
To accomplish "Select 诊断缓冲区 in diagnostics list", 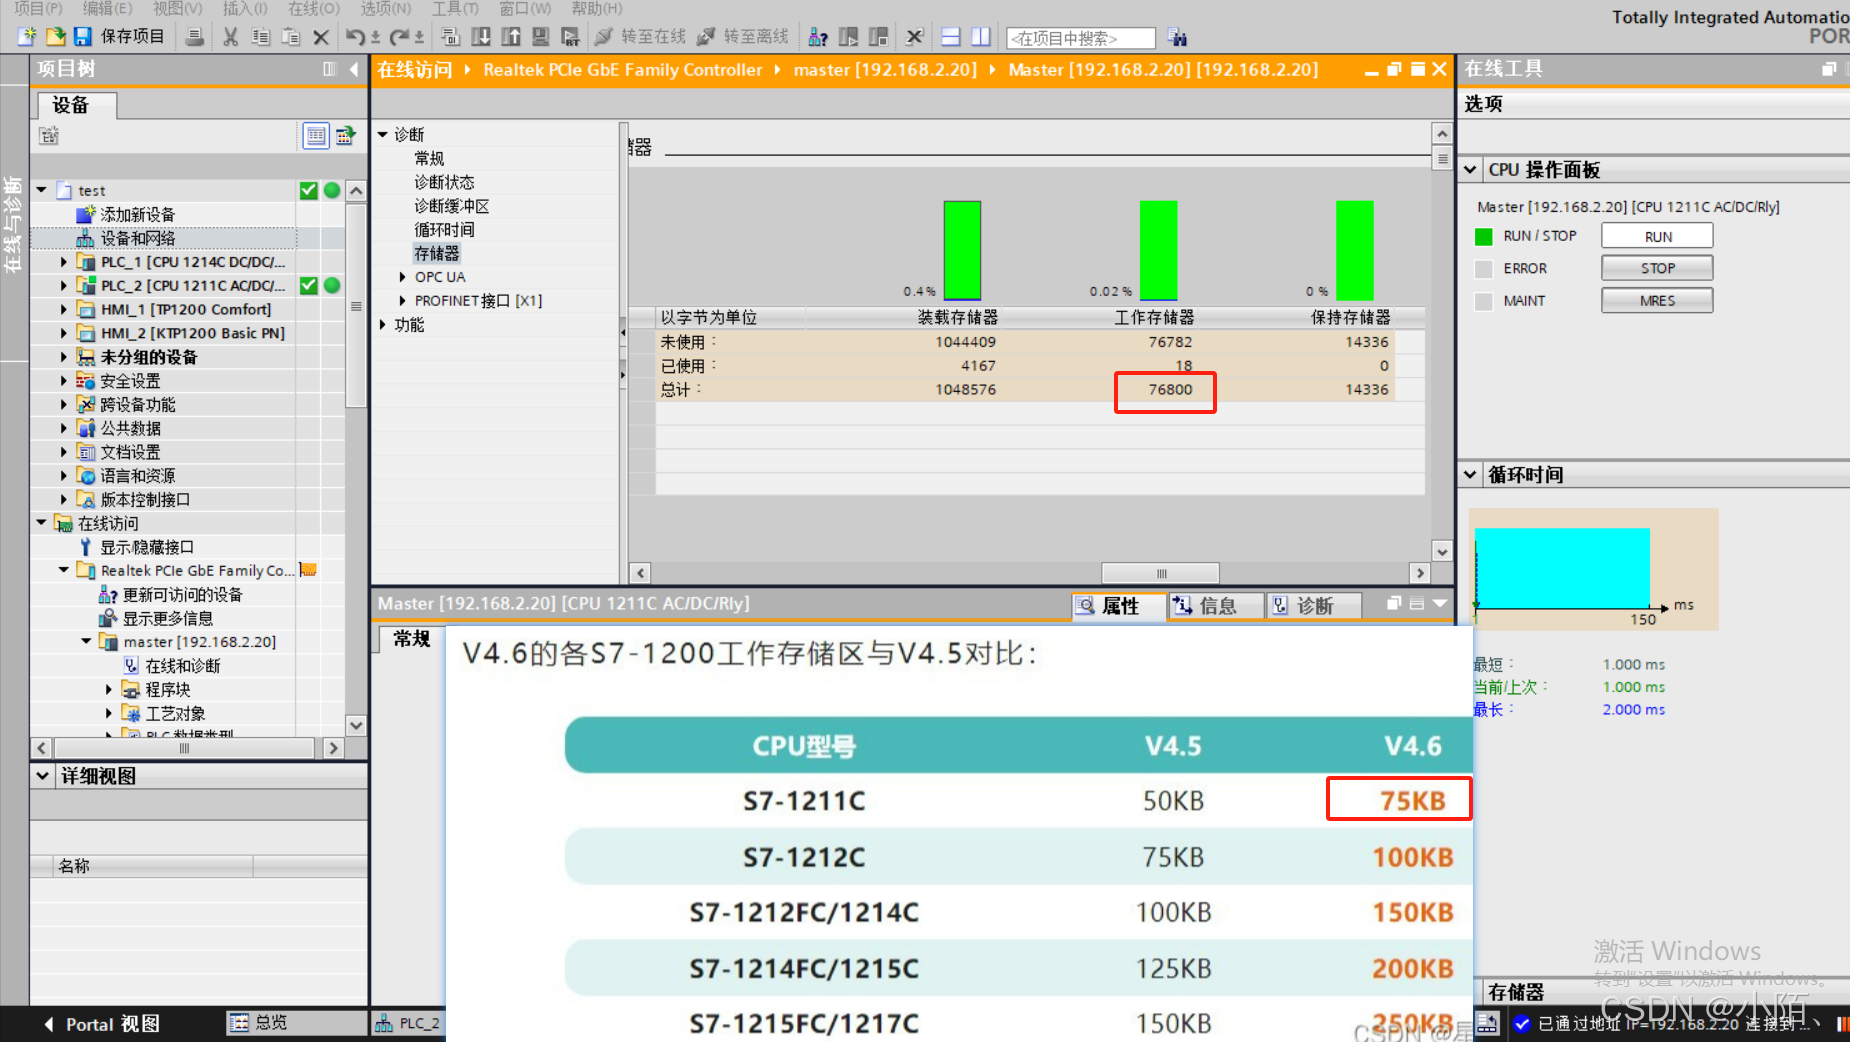I will (452, 206).
